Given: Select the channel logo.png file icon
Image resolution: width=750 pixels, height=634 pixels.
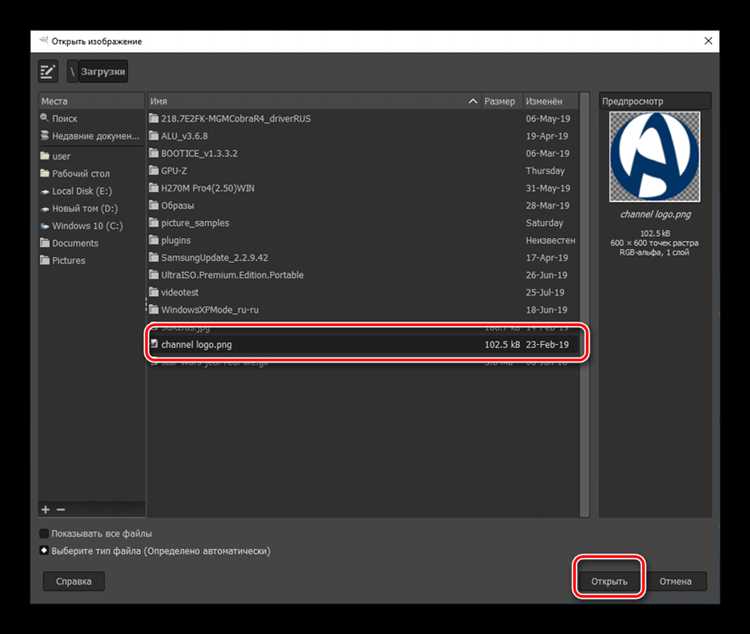Looking at the screenshot, I should [154, 344].
